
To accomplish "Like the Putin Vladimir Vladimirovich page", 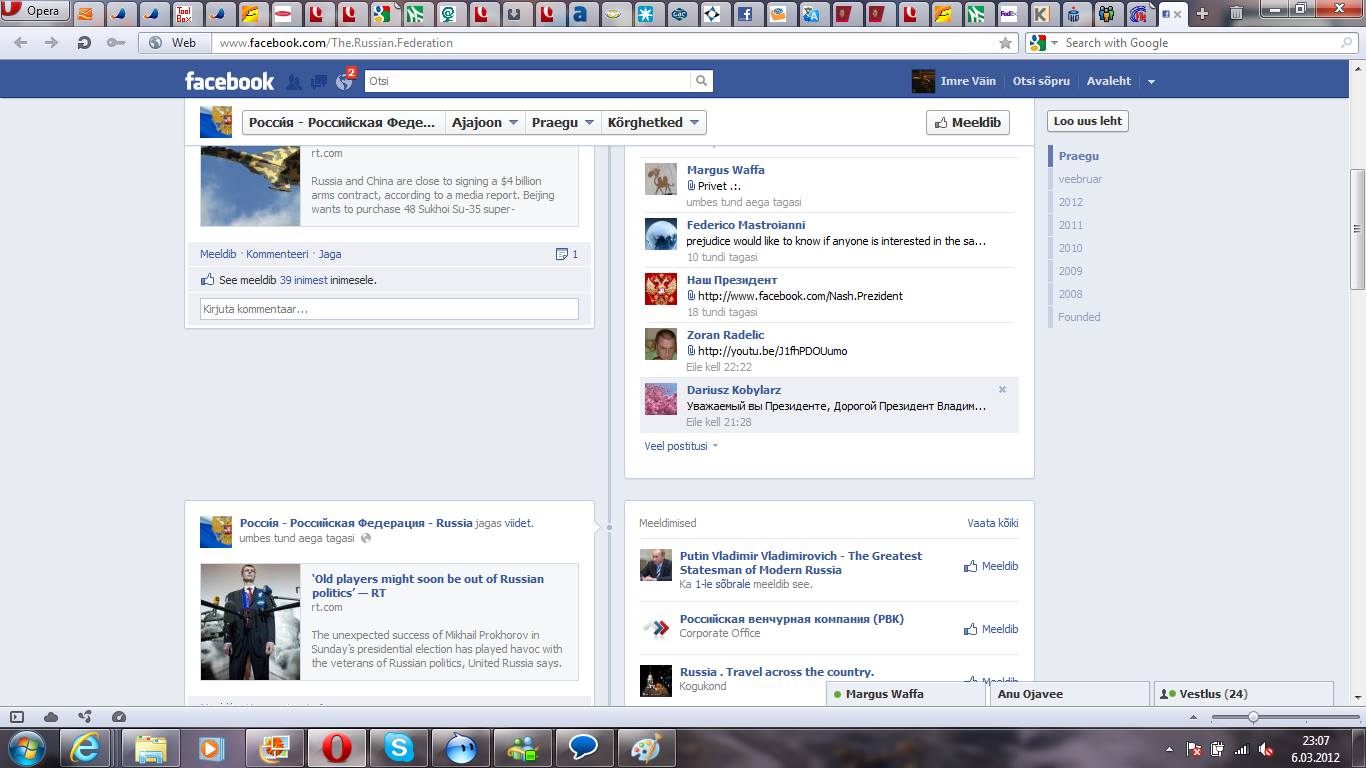I will click(x=991, y=566).
